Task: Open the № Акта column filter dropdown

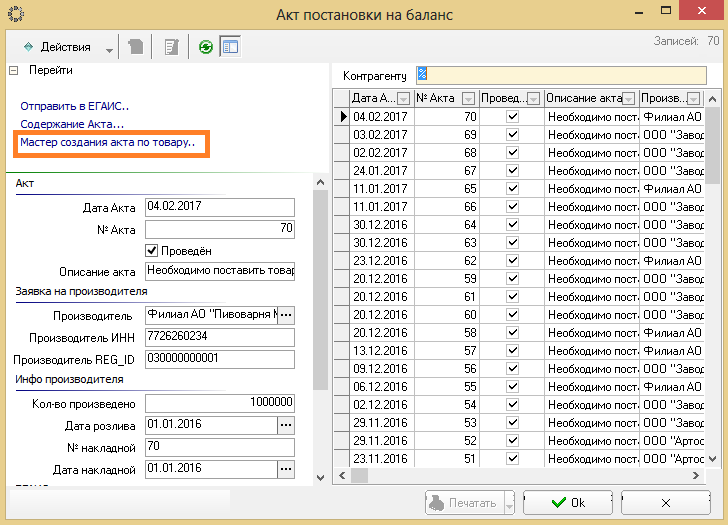Action: [468, 98]
